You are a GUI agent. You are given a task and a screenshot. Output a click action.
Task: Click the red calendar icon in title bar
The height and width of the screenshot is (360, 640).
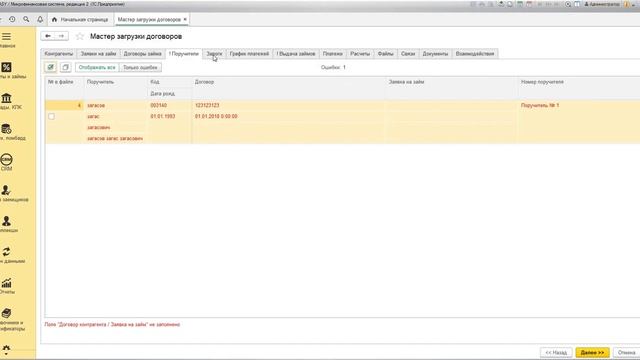click(x=529, y=4)
